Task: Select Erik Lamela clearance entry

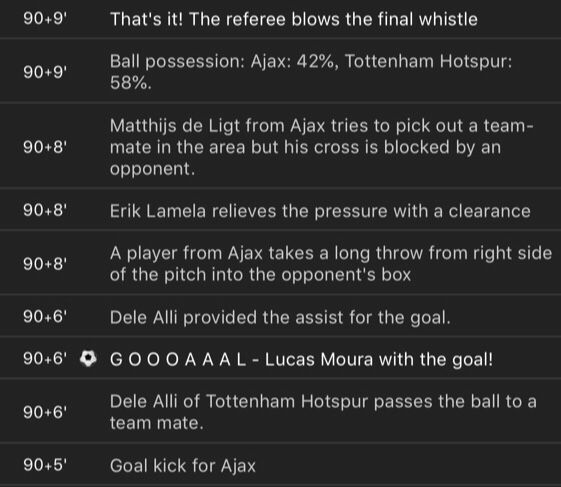Action: click(280, 210)
